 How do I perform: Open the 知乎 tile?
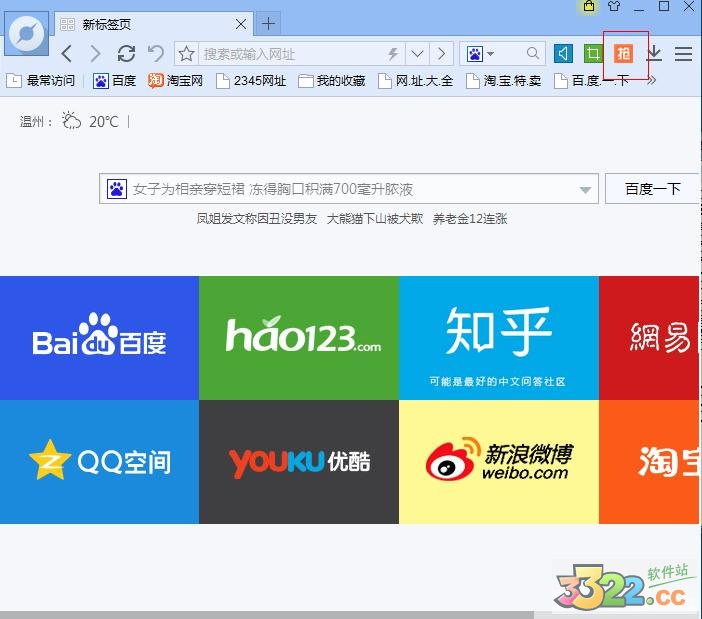pos(499,338)
